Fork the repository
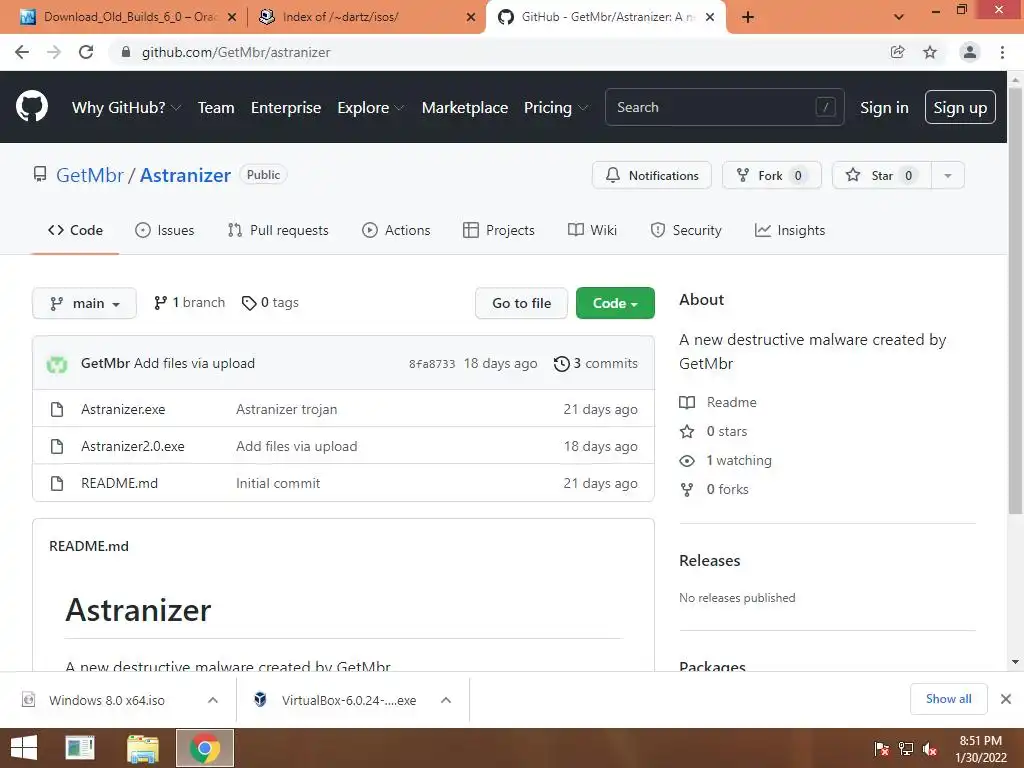Image resolution: width=1024 pixels, height=768 pixels. tap(771, 175)
